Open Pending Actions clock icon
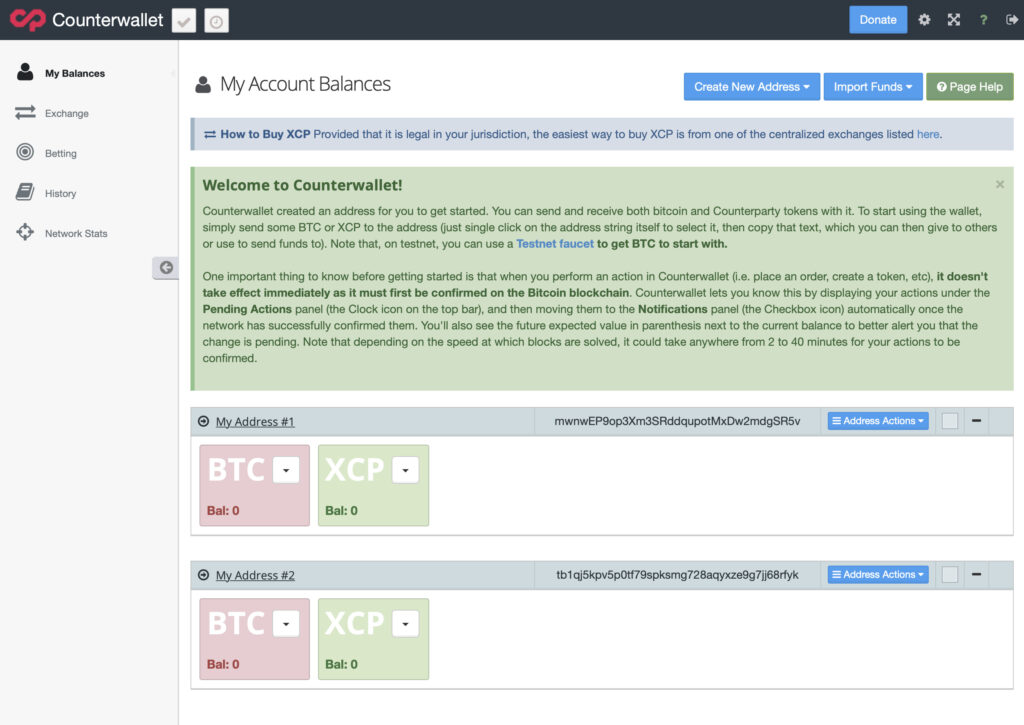This screenshot has width=1024, height=725. pos(216,21)
